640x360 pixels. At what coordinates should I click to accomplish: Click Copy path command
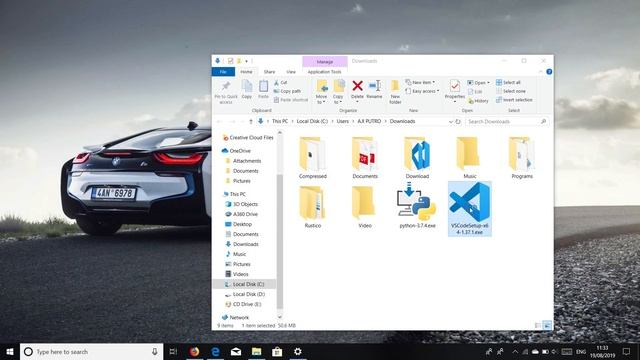[287, 91]
